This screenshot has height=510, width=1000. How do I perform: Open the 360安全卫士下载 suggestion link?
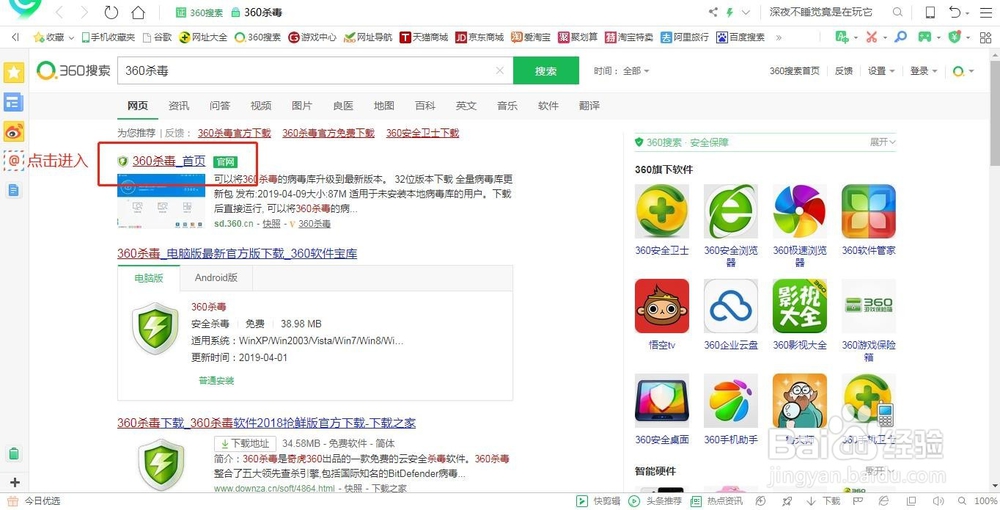pos(422,133)
